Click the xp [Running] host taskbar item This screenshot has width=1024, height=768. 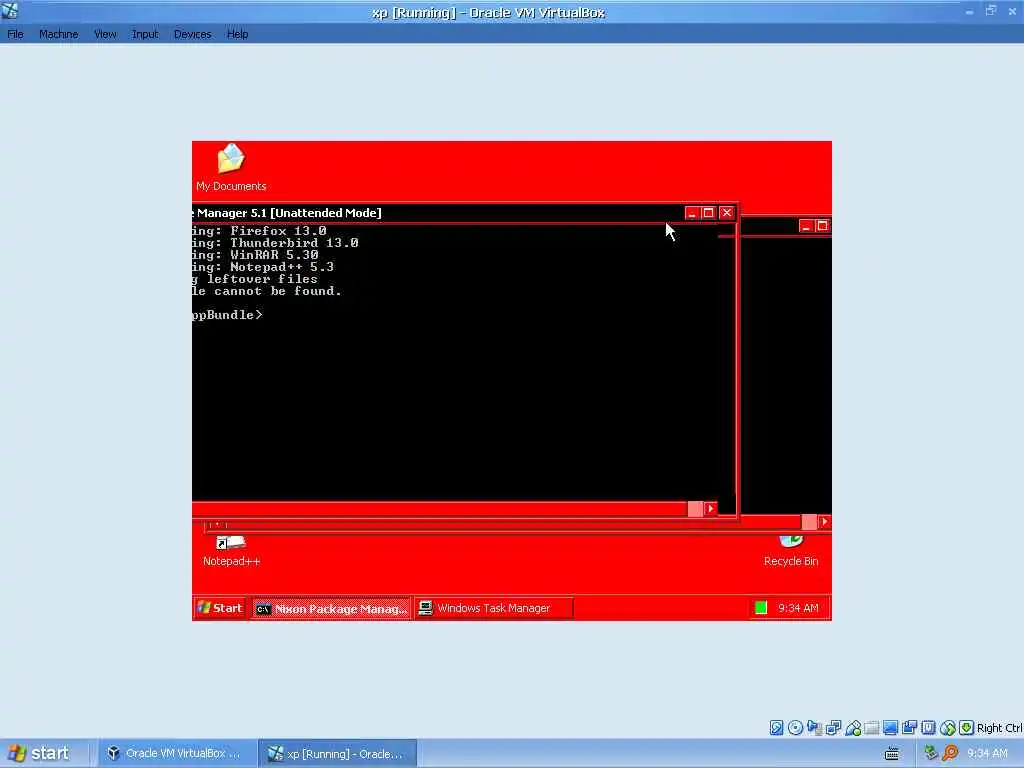pos(338,754)
